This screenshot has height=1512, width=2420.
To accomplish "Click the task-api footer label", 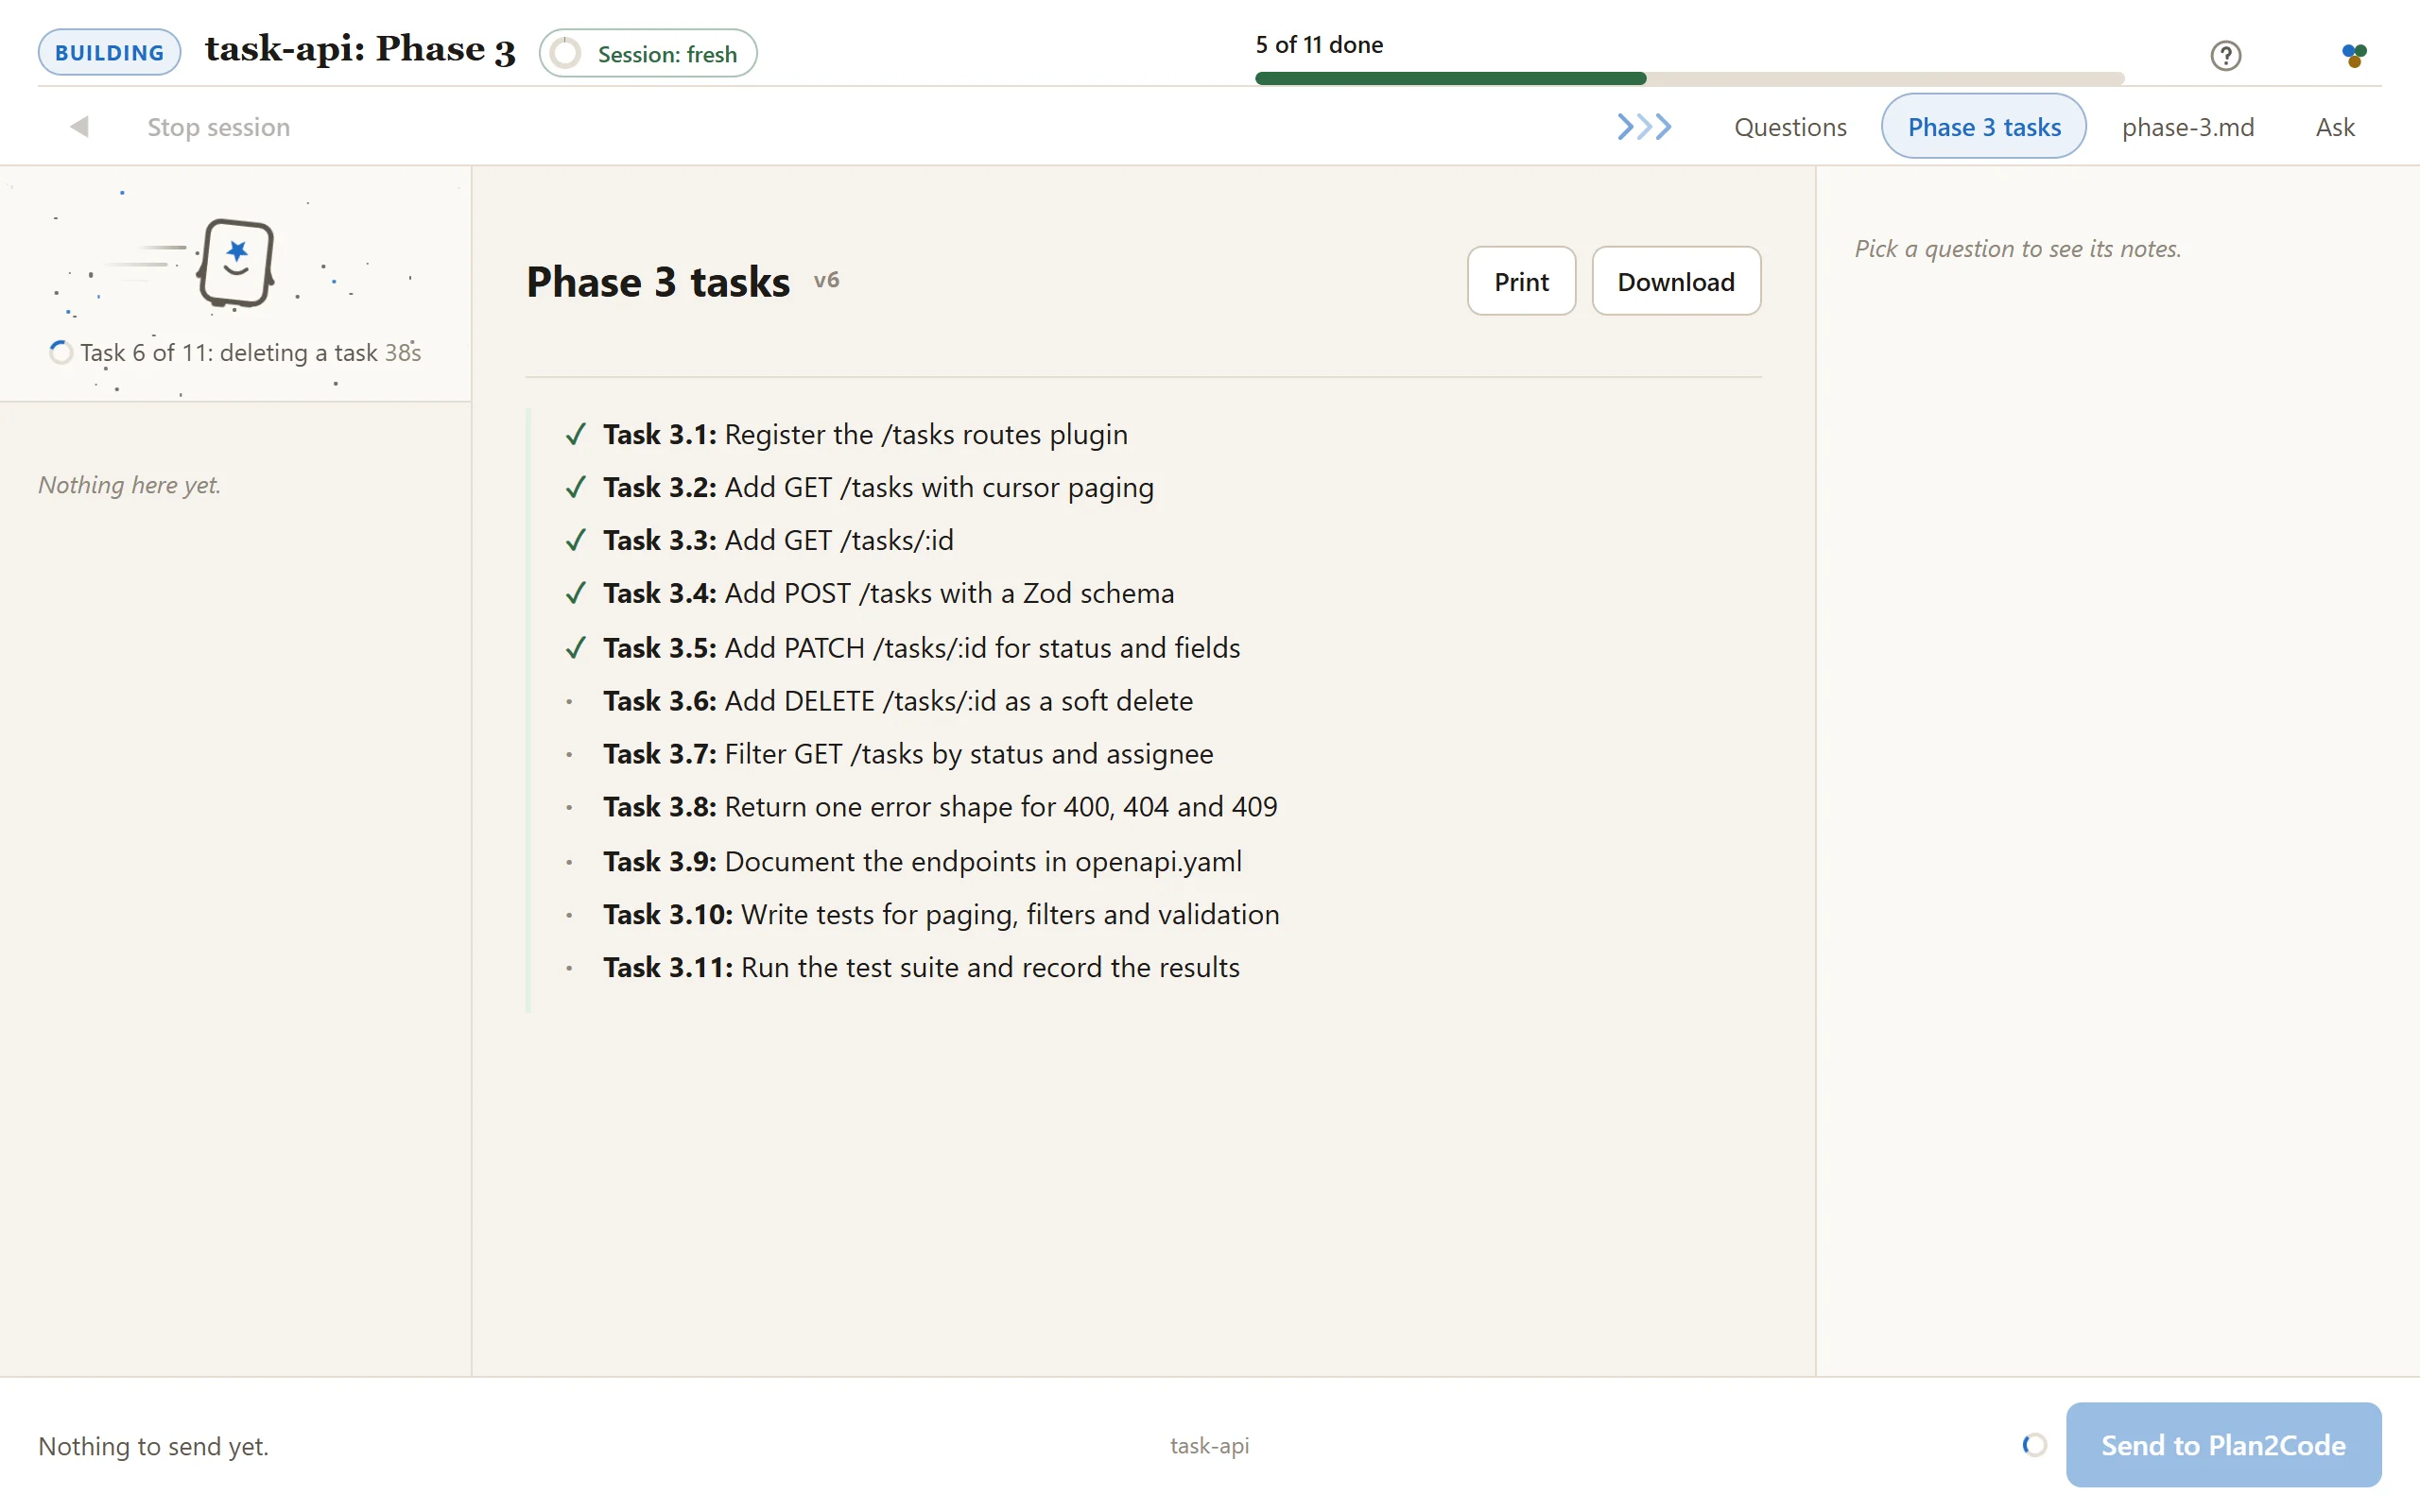I will (x=1209, y=1446).
